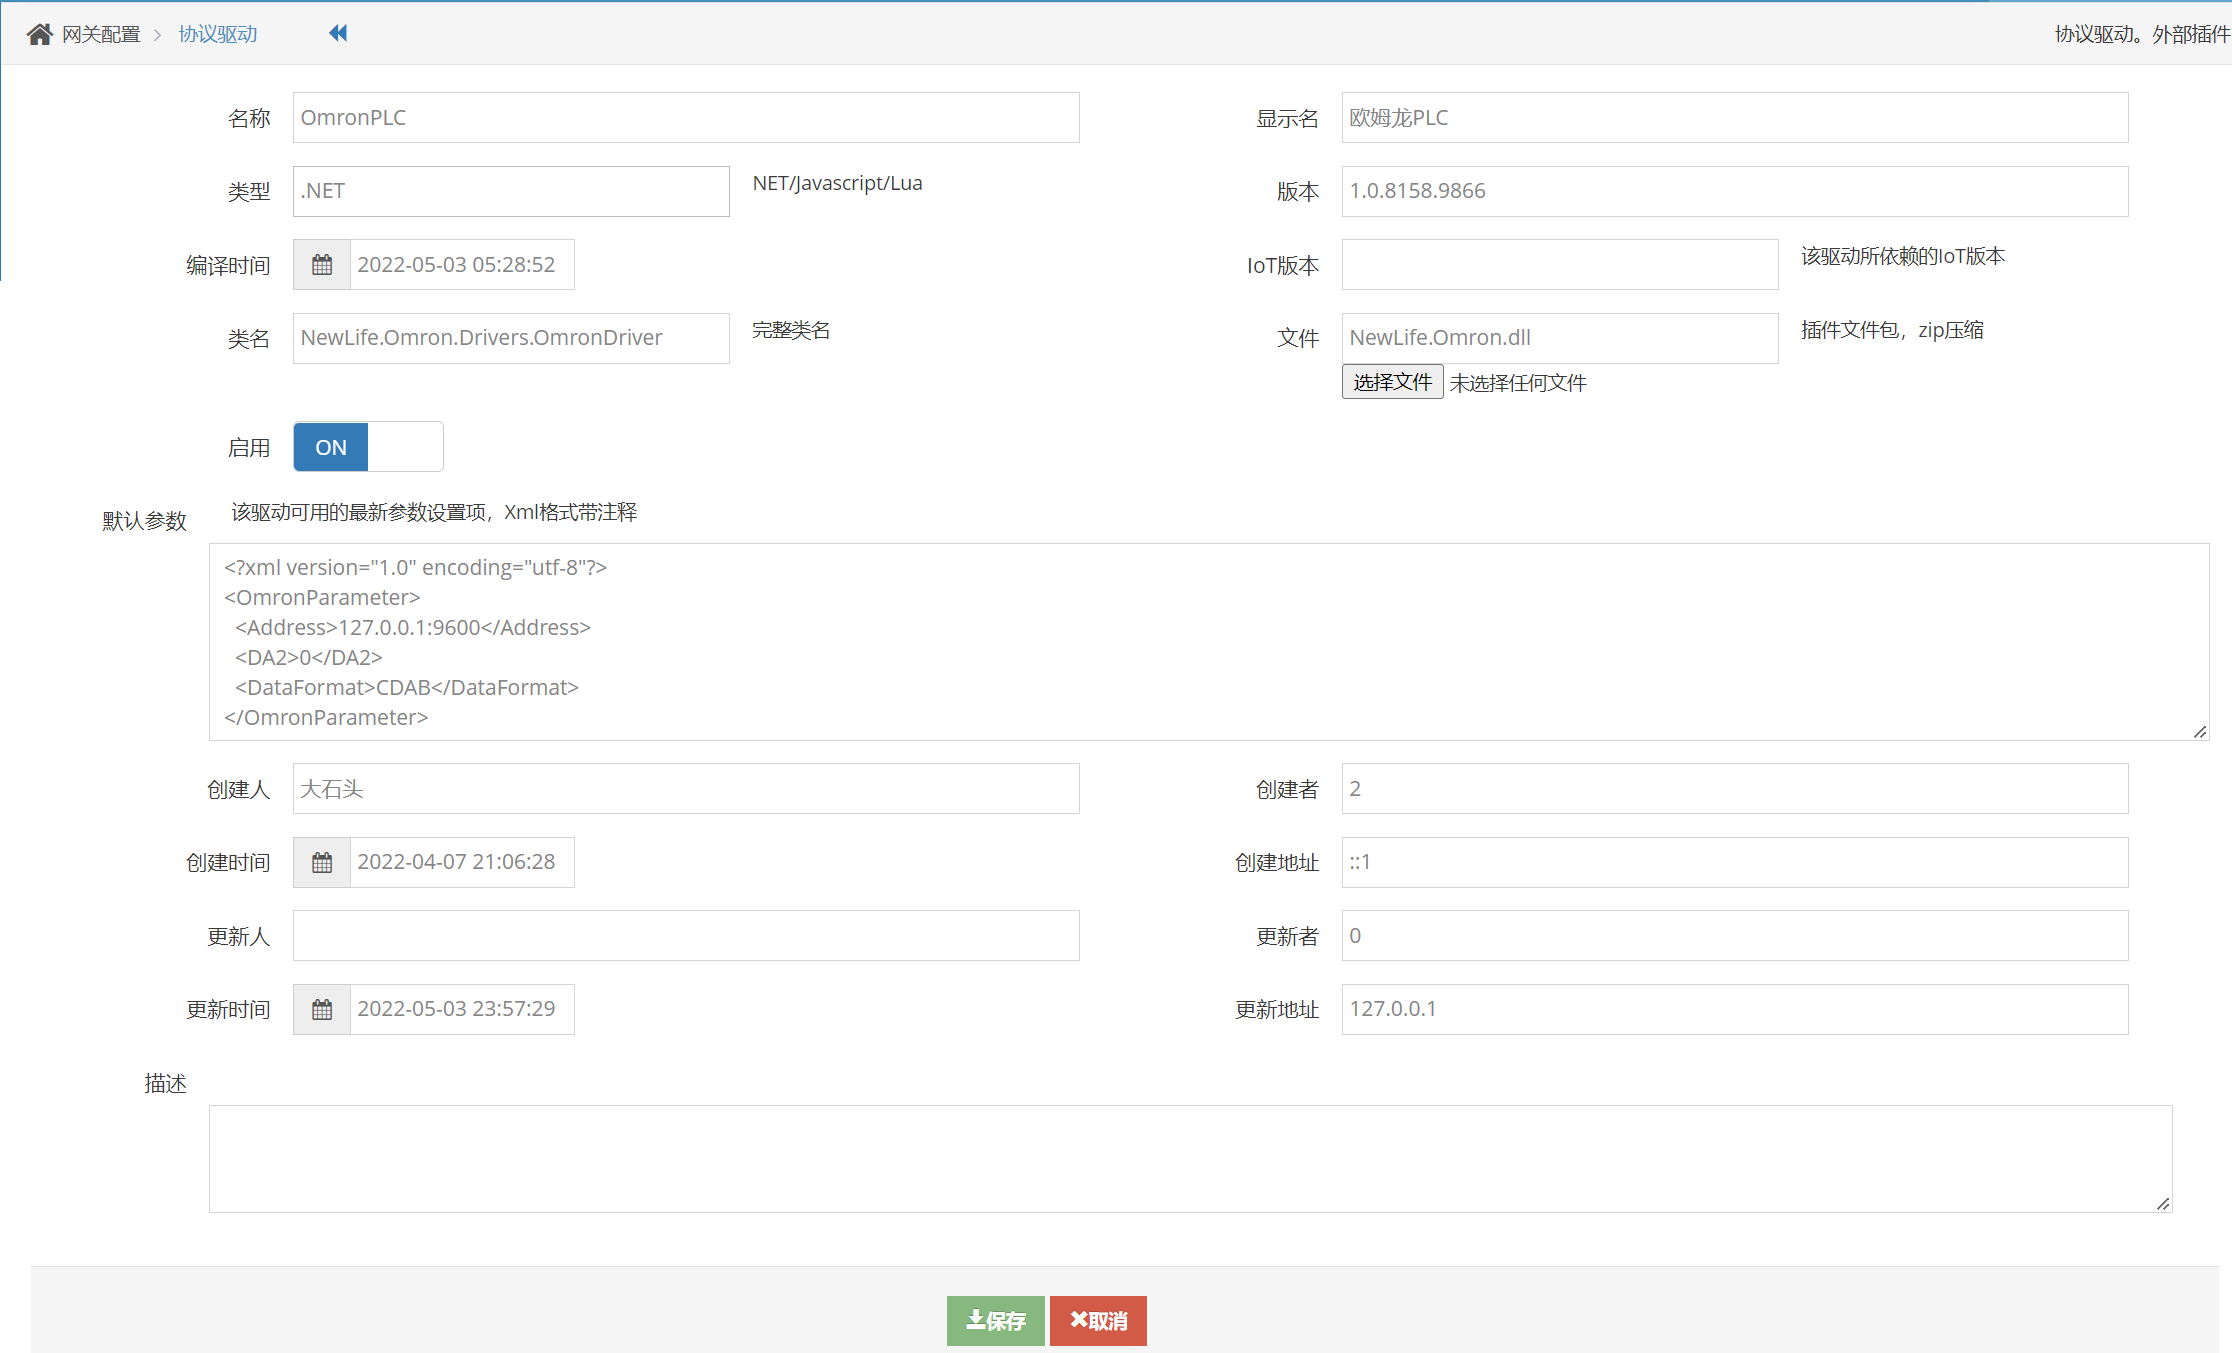Click the home icon in breadcrumb

(x=39, y=34)
